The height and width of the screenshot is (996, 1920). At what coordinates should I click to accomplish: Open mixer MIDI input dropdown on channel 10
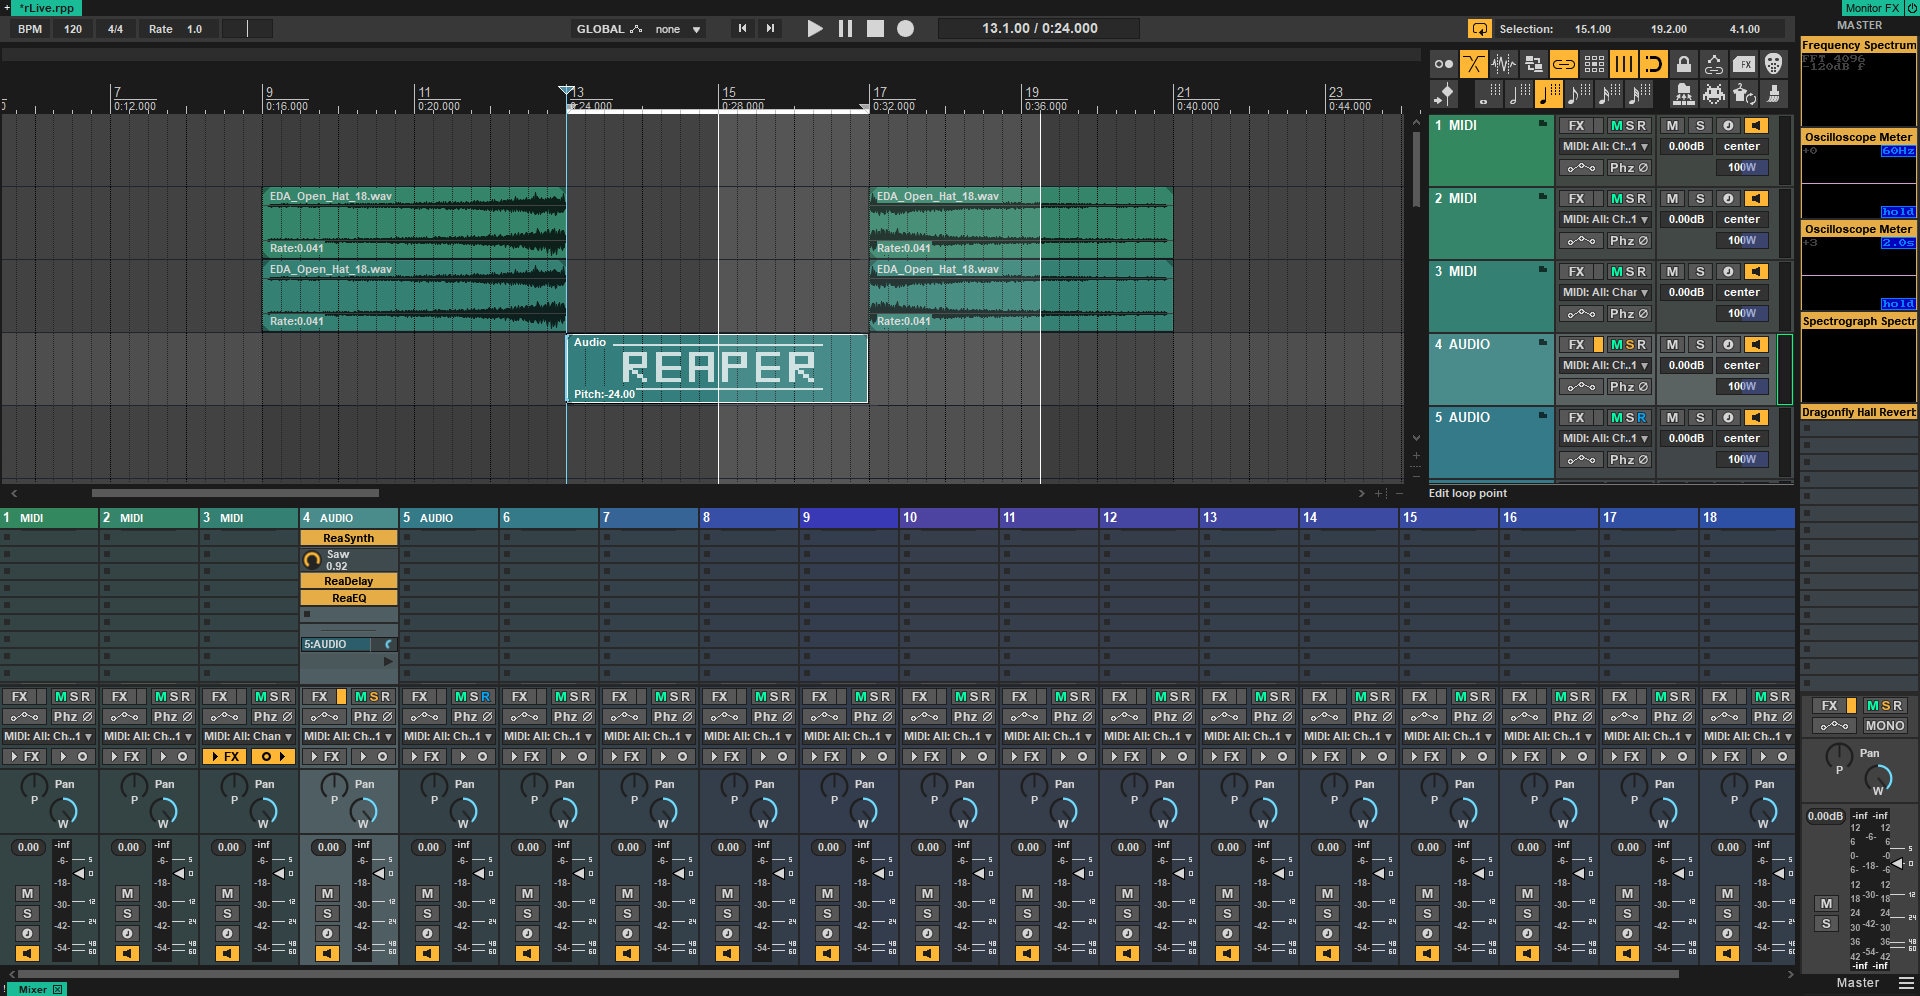click(x=949, y=736)
